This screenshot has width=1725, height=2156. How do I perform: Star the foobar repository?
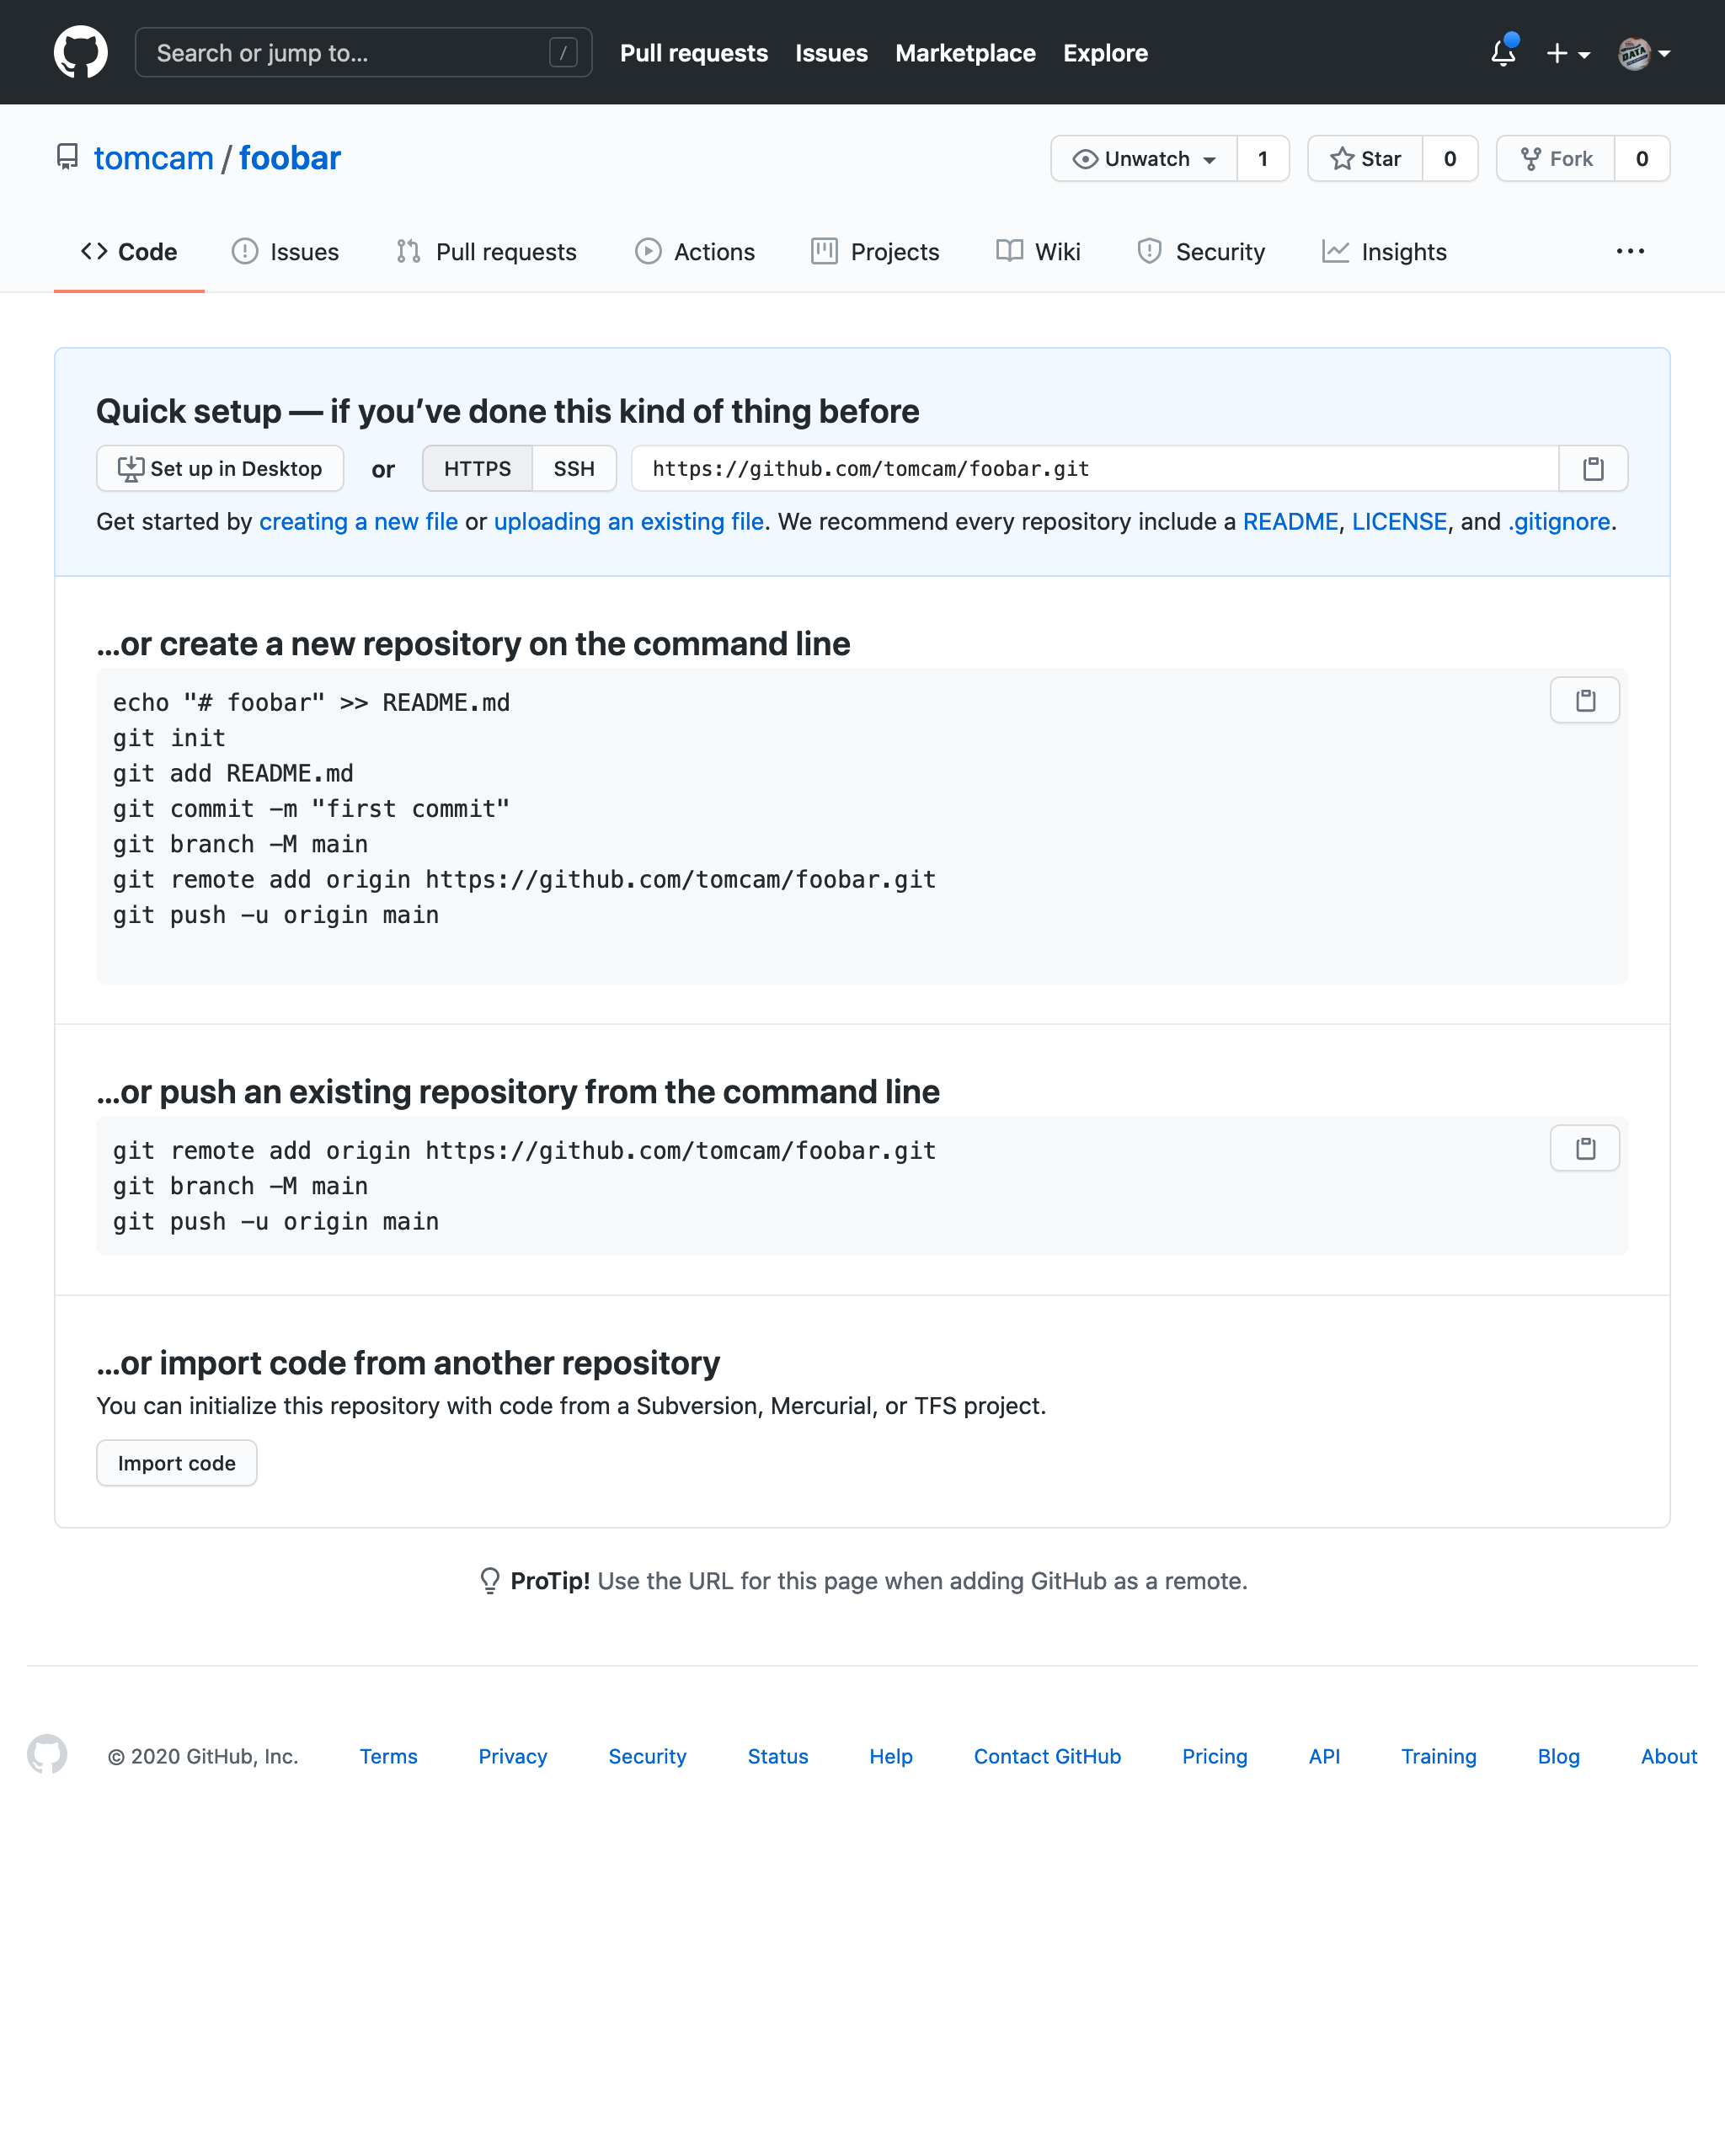point(1365,158)
